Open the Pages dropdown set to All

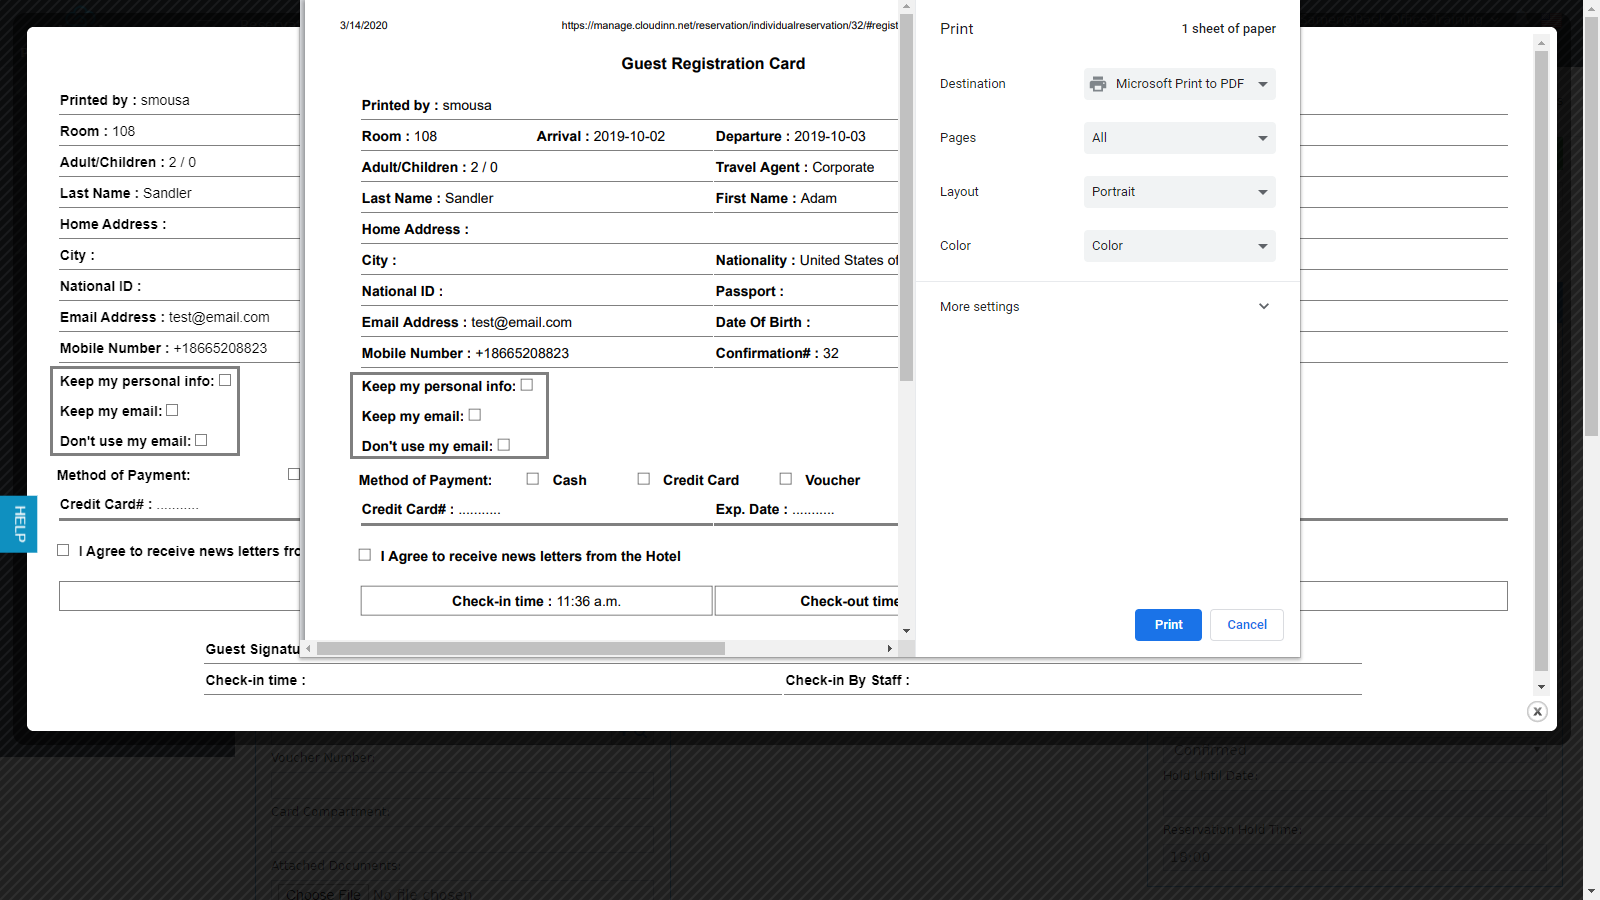[x=1180, y=138]
